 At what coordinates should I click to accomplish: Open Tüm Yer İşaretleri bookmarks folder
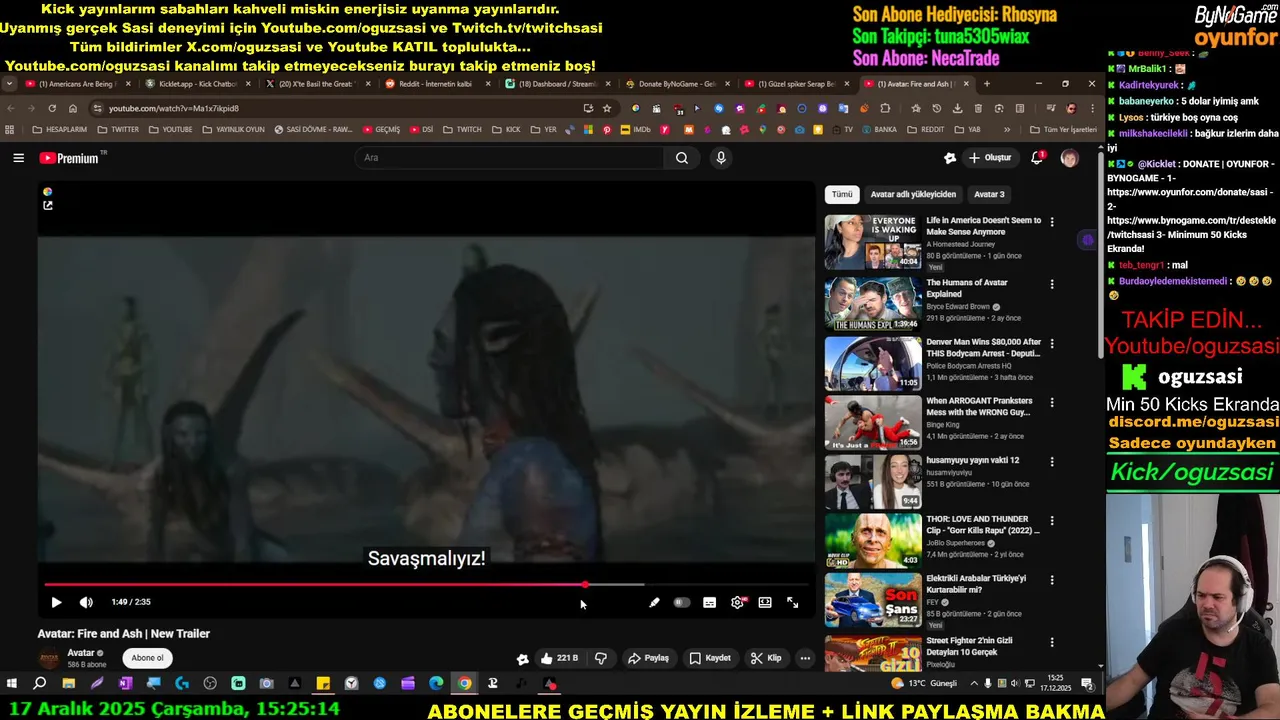pyautogui.click(x=1062, y=129)
